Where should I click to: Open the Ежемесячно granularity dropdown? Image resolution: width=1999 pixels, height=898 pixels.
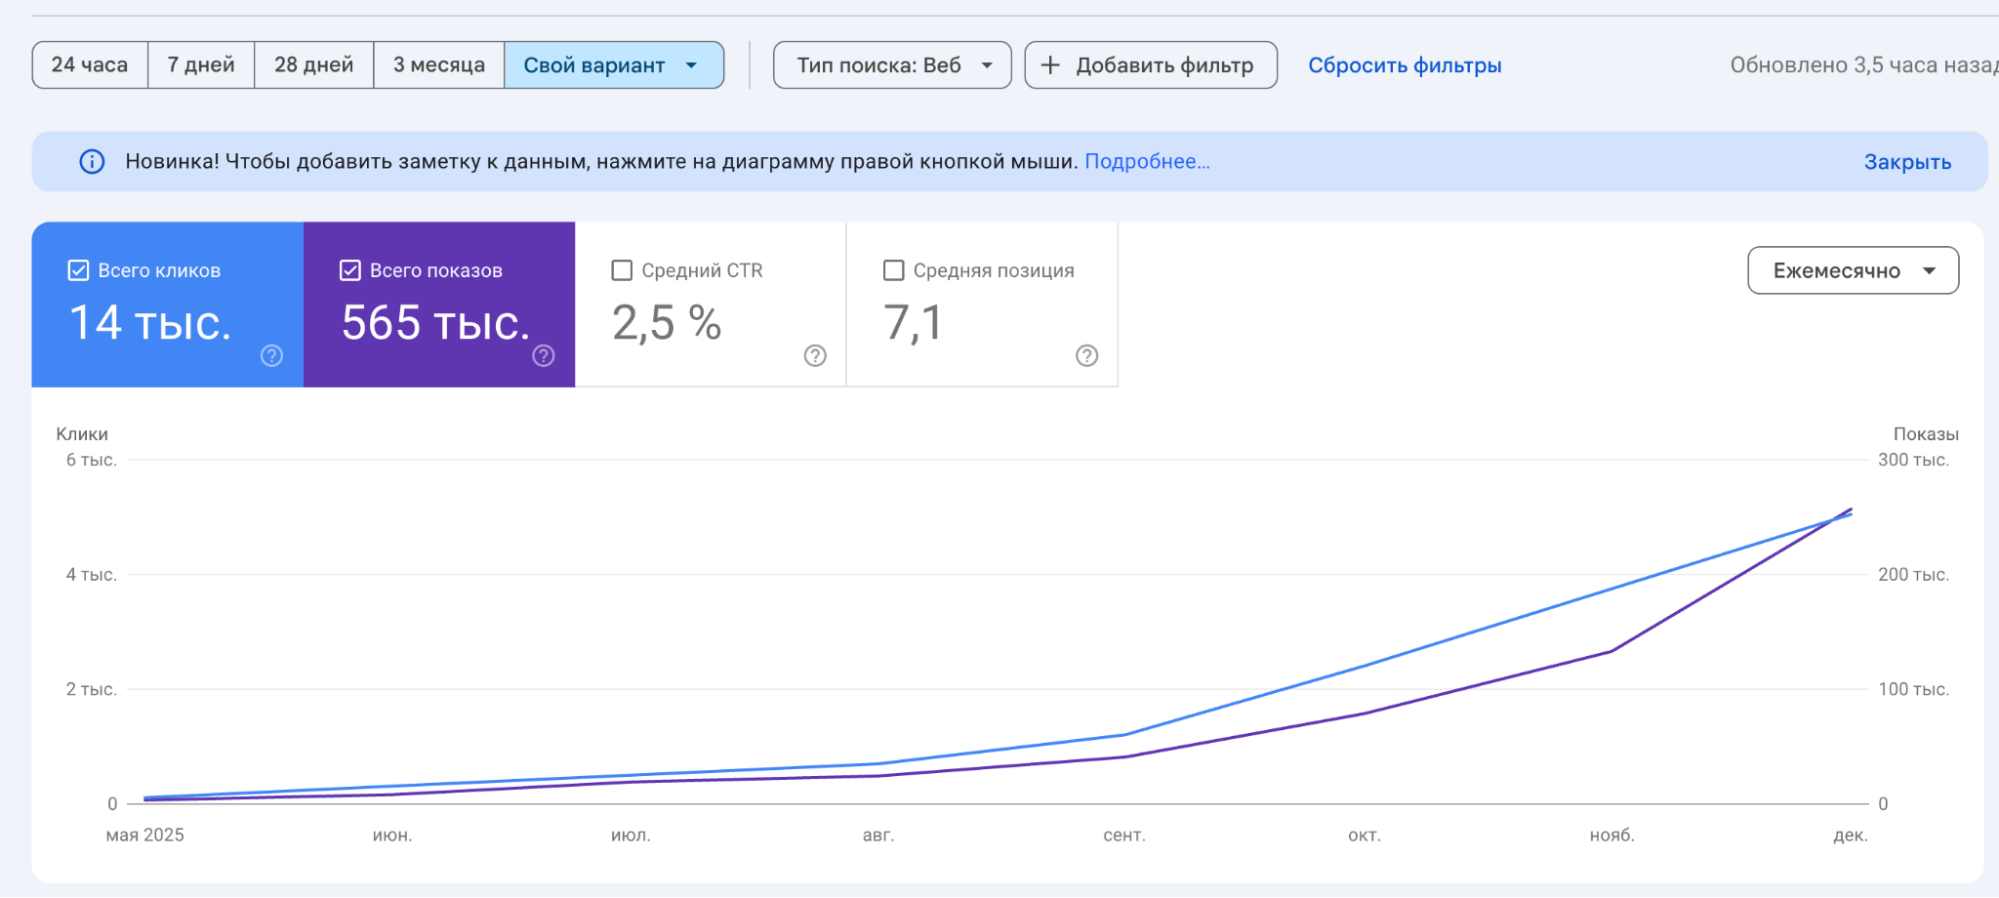1852,271
